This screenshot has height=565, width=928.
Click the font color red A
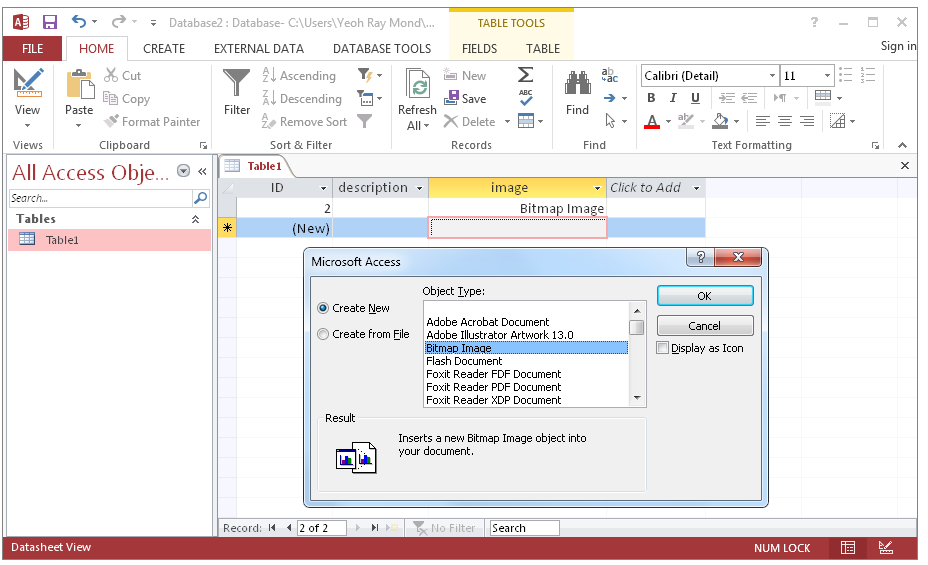[x=652, y=121]
